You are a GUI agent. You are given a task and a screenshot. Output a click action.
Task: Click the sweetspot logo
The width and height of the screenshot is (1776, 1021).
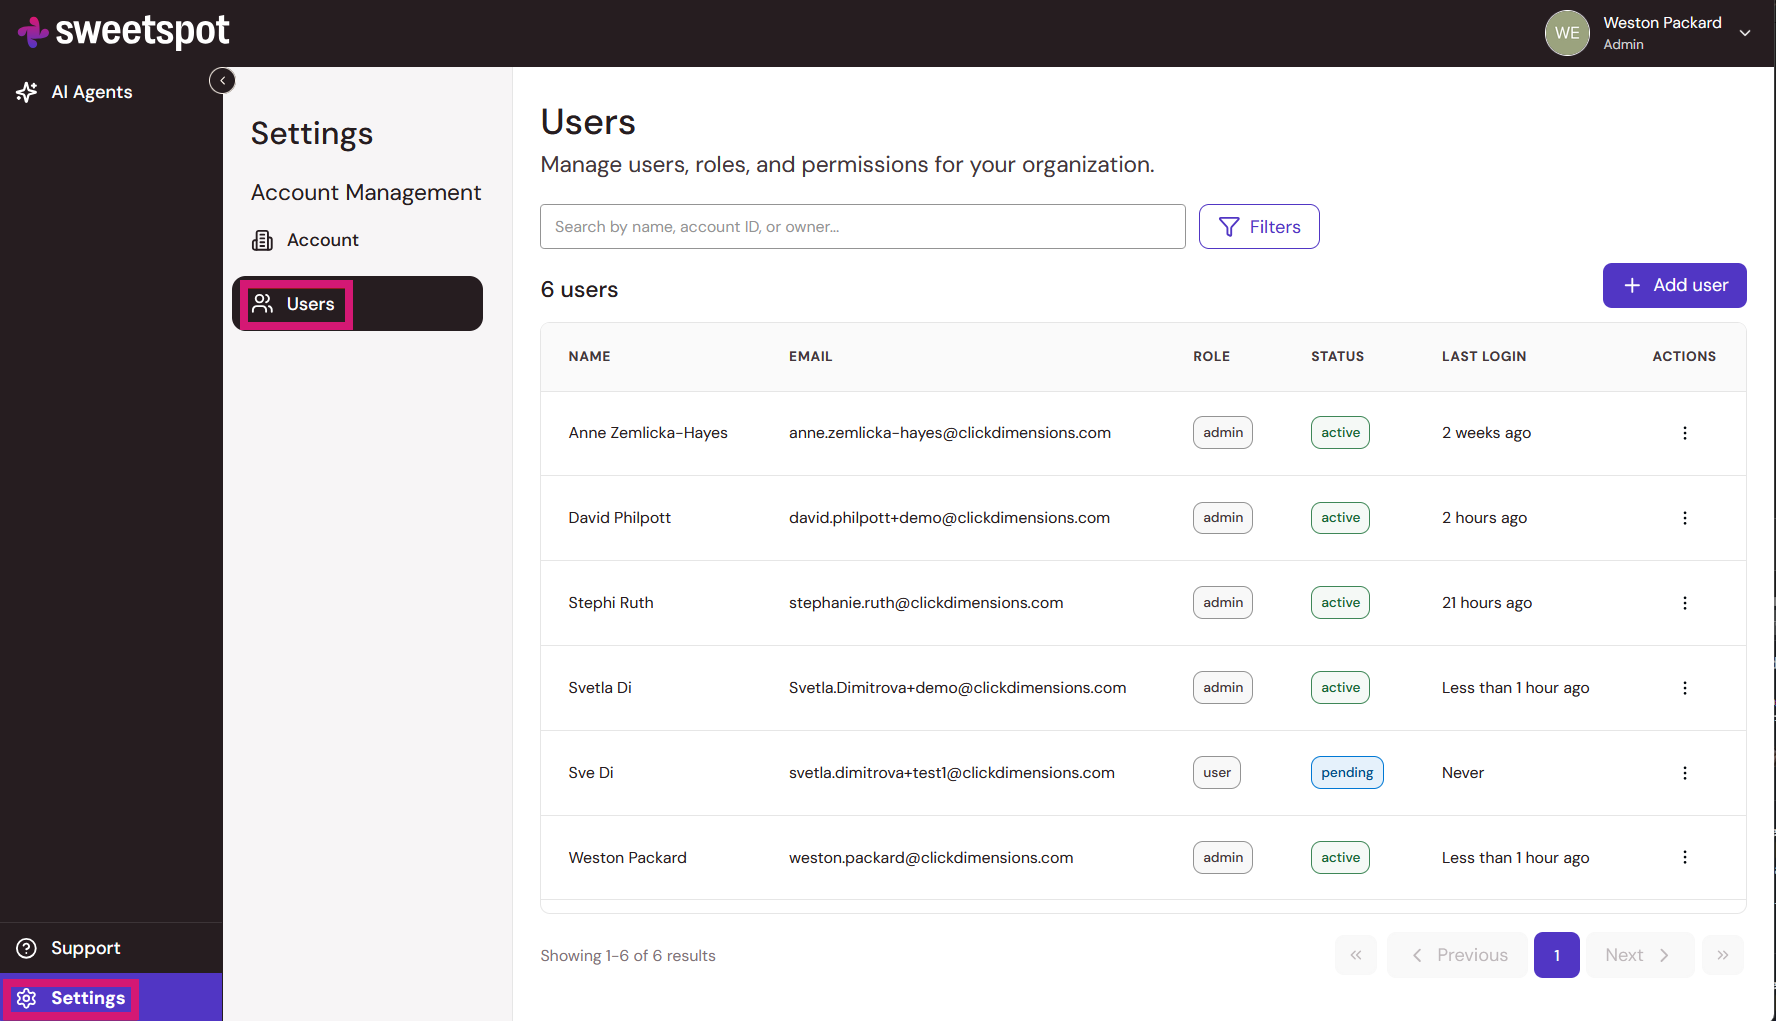(x=123, y=32)
